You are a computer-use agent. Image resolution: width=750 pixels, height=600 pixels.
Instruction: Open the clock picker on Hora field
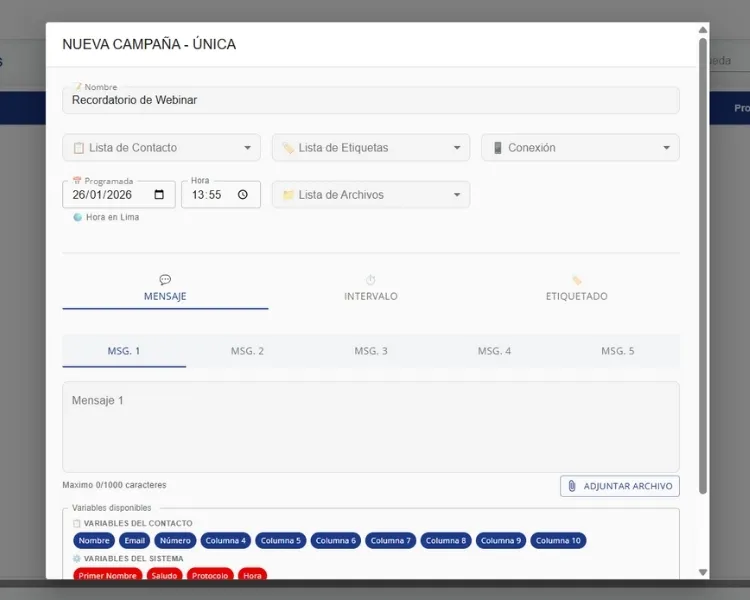click(x=243, y=195)
